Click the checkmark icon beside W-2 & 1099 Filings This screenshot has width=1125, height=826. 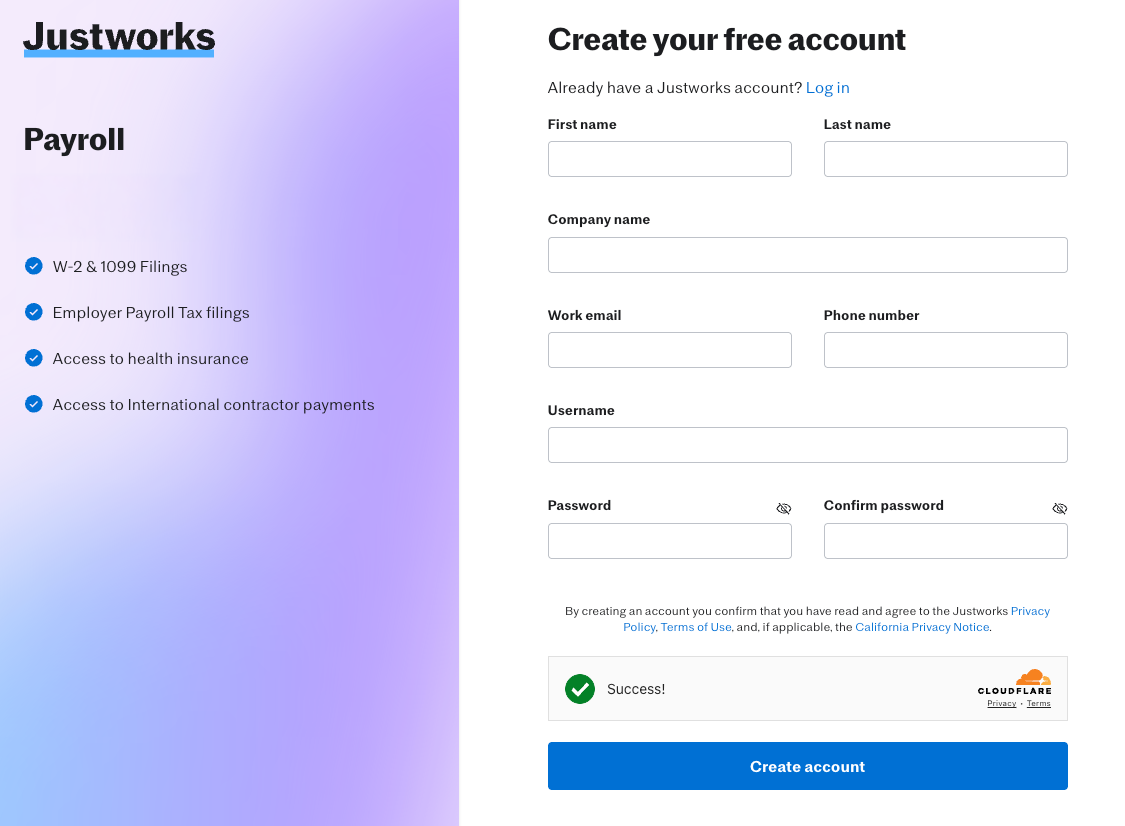point(33,265)
